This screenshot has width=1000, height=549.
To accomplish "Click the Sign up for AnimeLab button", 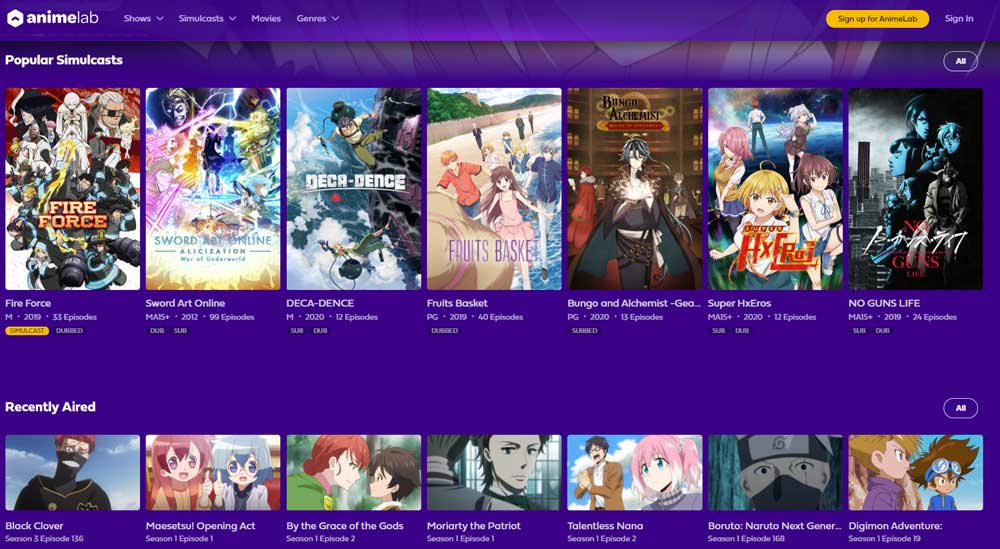I will (x=878, y=18).
